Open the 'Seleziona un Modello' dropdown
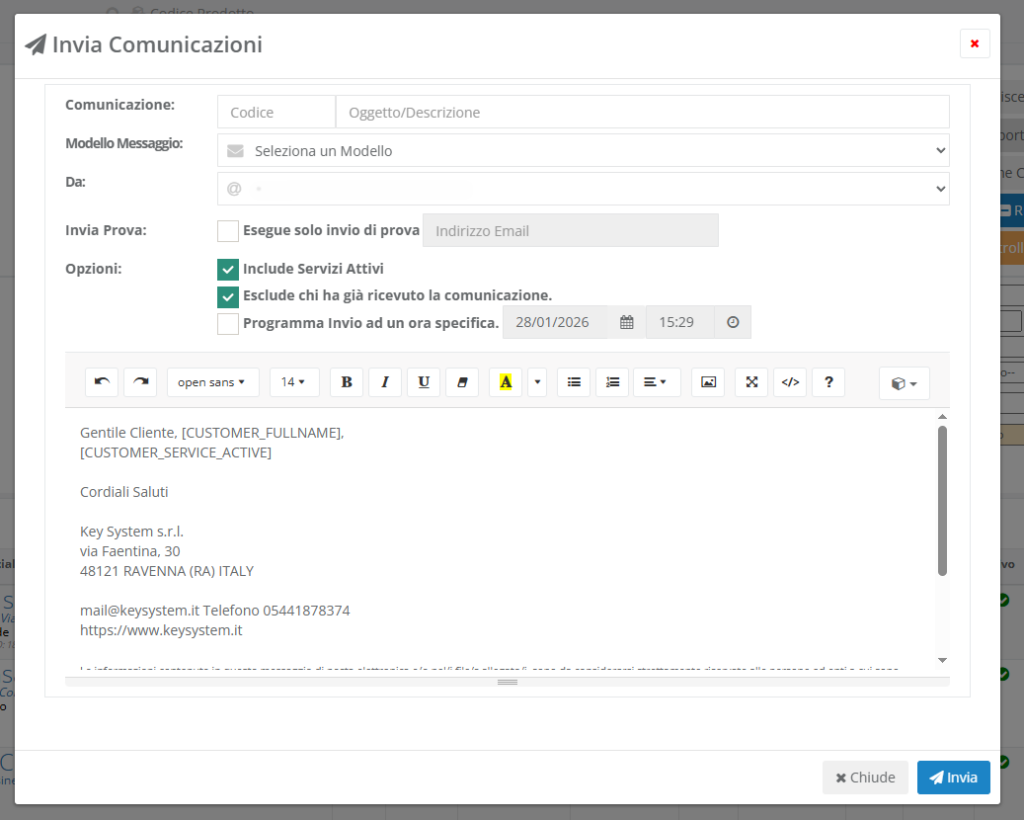 (x=583, y=151)
